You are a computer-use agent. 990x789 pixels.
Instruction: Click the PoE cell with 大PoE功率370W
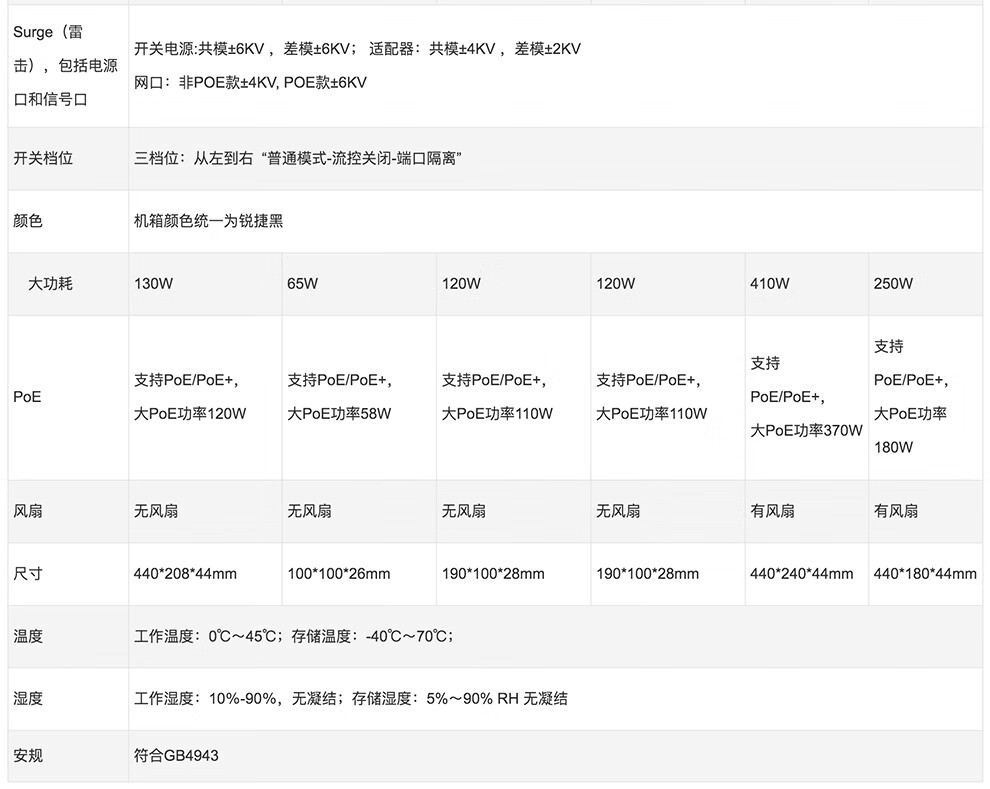pyautogui.click(x=806, y=397)
